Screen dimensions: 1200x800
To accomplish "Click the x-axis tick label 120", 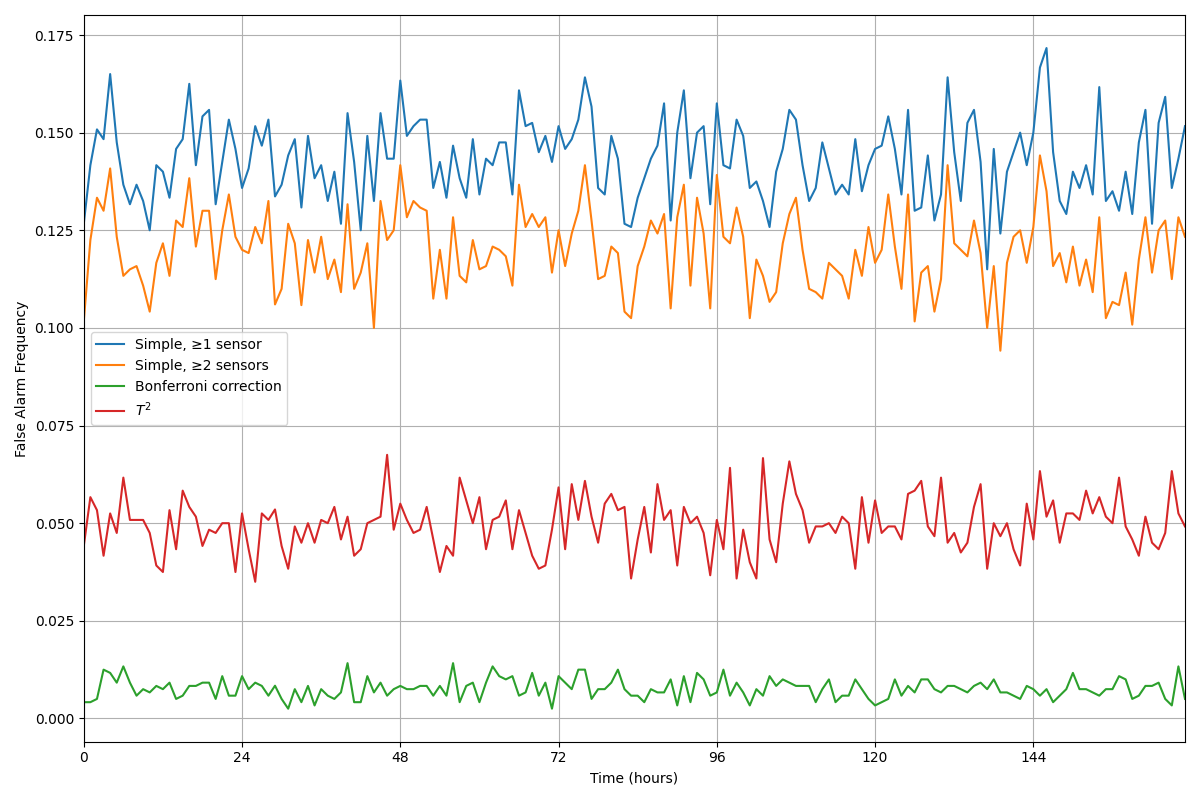I will tap(875, 758).
